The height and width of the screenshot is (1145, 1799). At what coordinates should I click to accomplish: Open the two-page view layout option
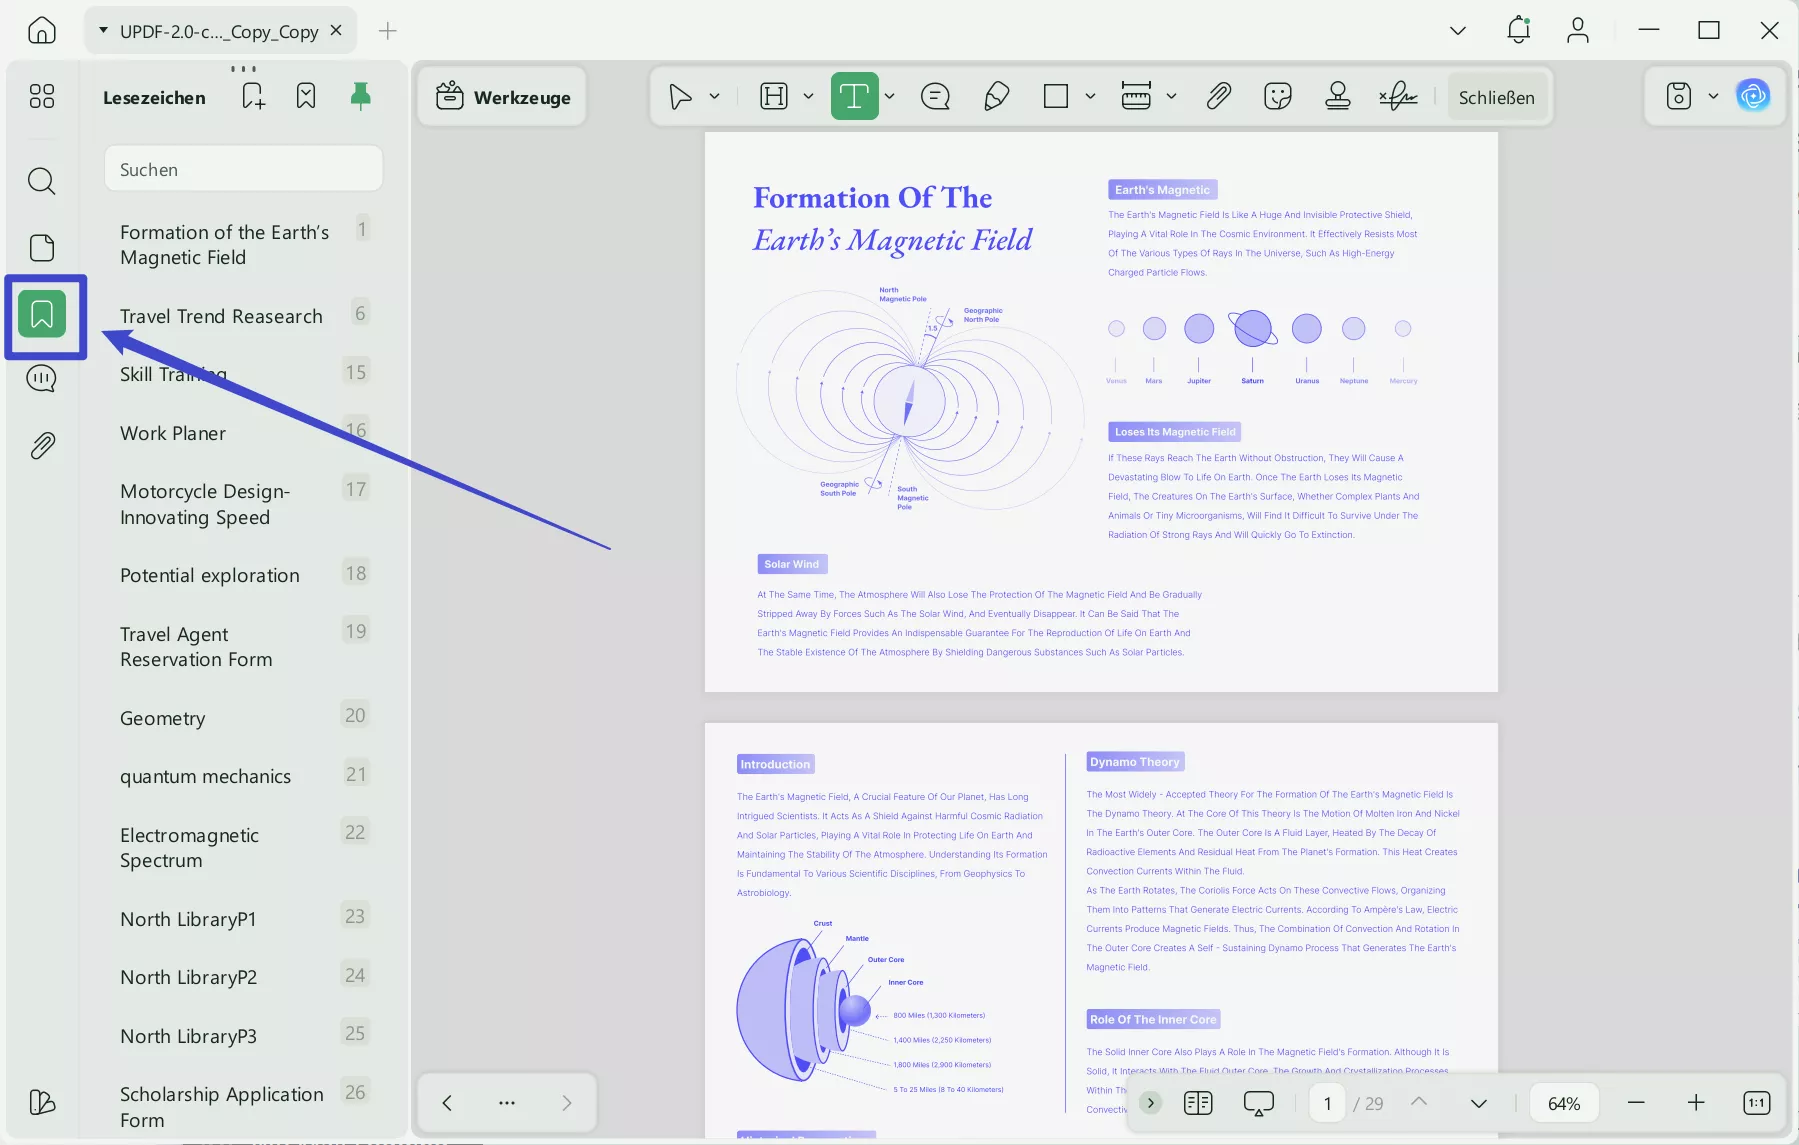pyautogui.click(x=1197, y=1103)
